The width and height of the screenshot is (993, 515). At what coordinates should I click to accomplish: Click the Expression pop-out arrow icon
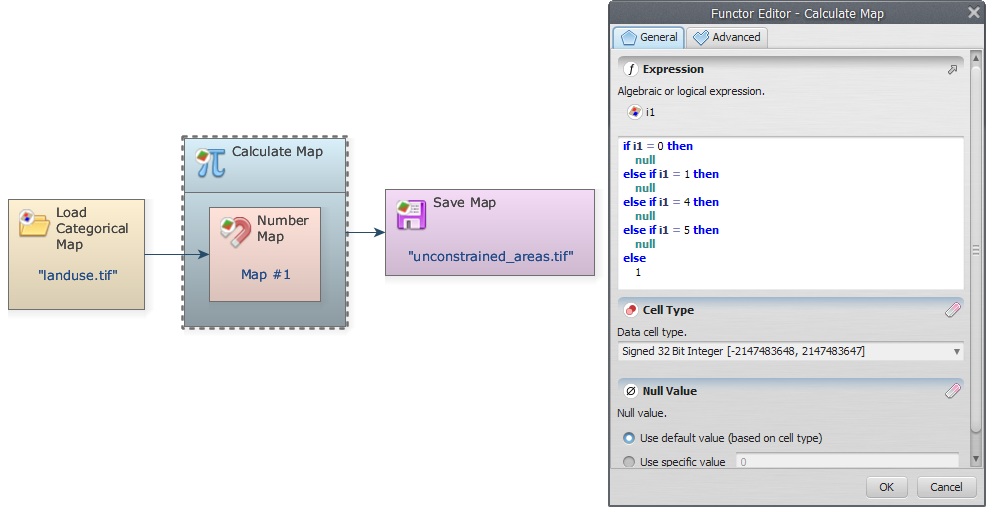click(x=952, y=70)
